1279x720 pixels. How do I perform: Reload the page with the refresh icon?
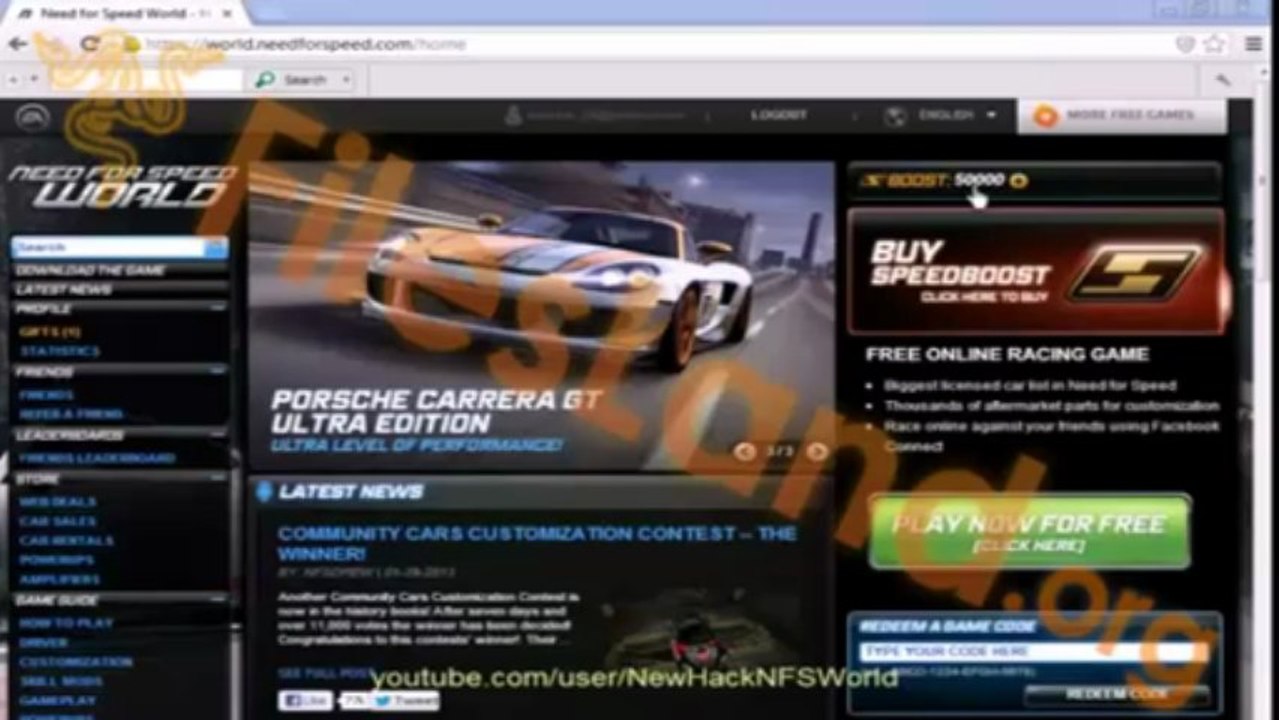(90, 45)
